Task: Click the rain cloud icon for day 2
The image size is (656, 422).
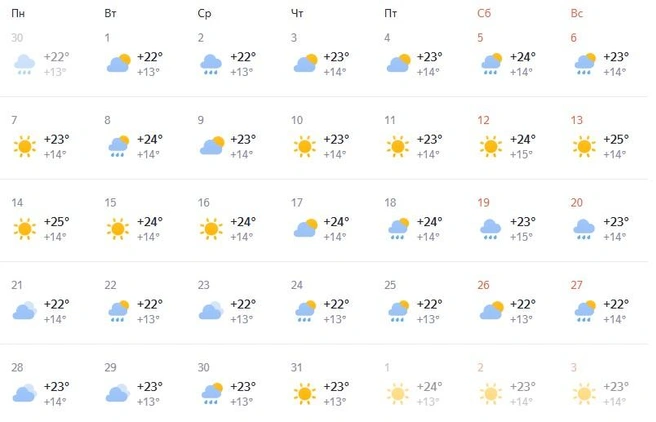Action: coord(210,64)
